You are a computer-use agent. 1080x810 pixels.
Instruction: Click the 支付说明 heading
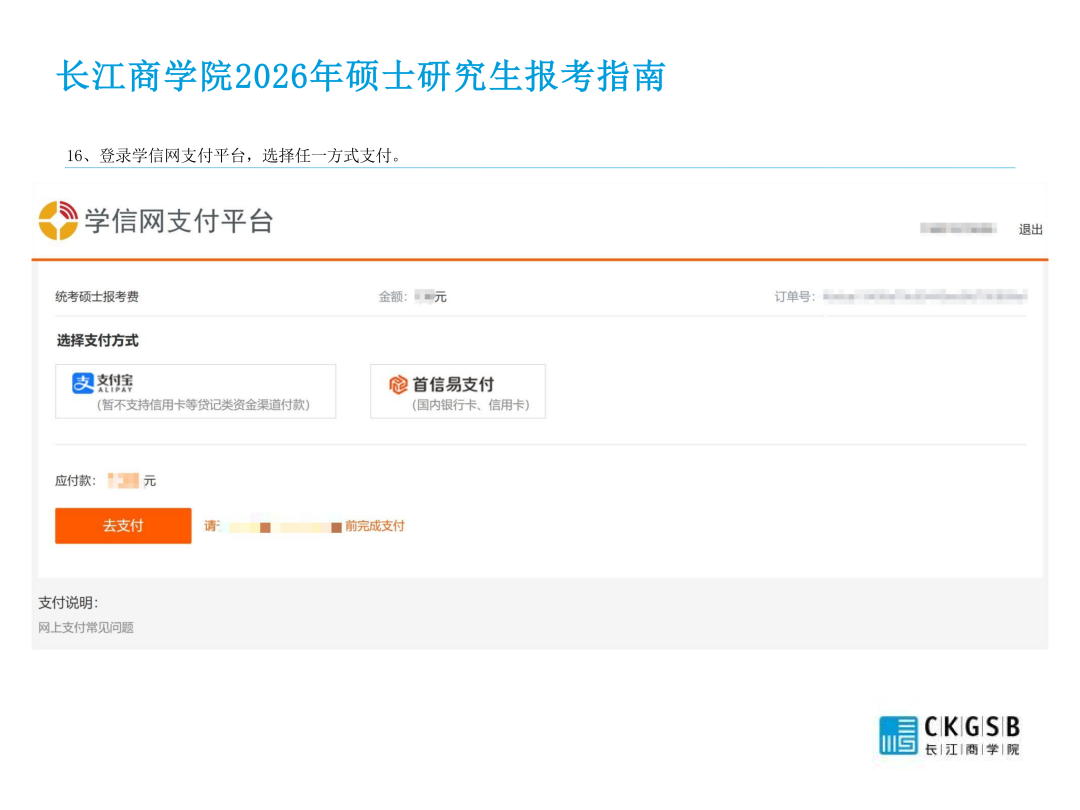coord(68,603)
